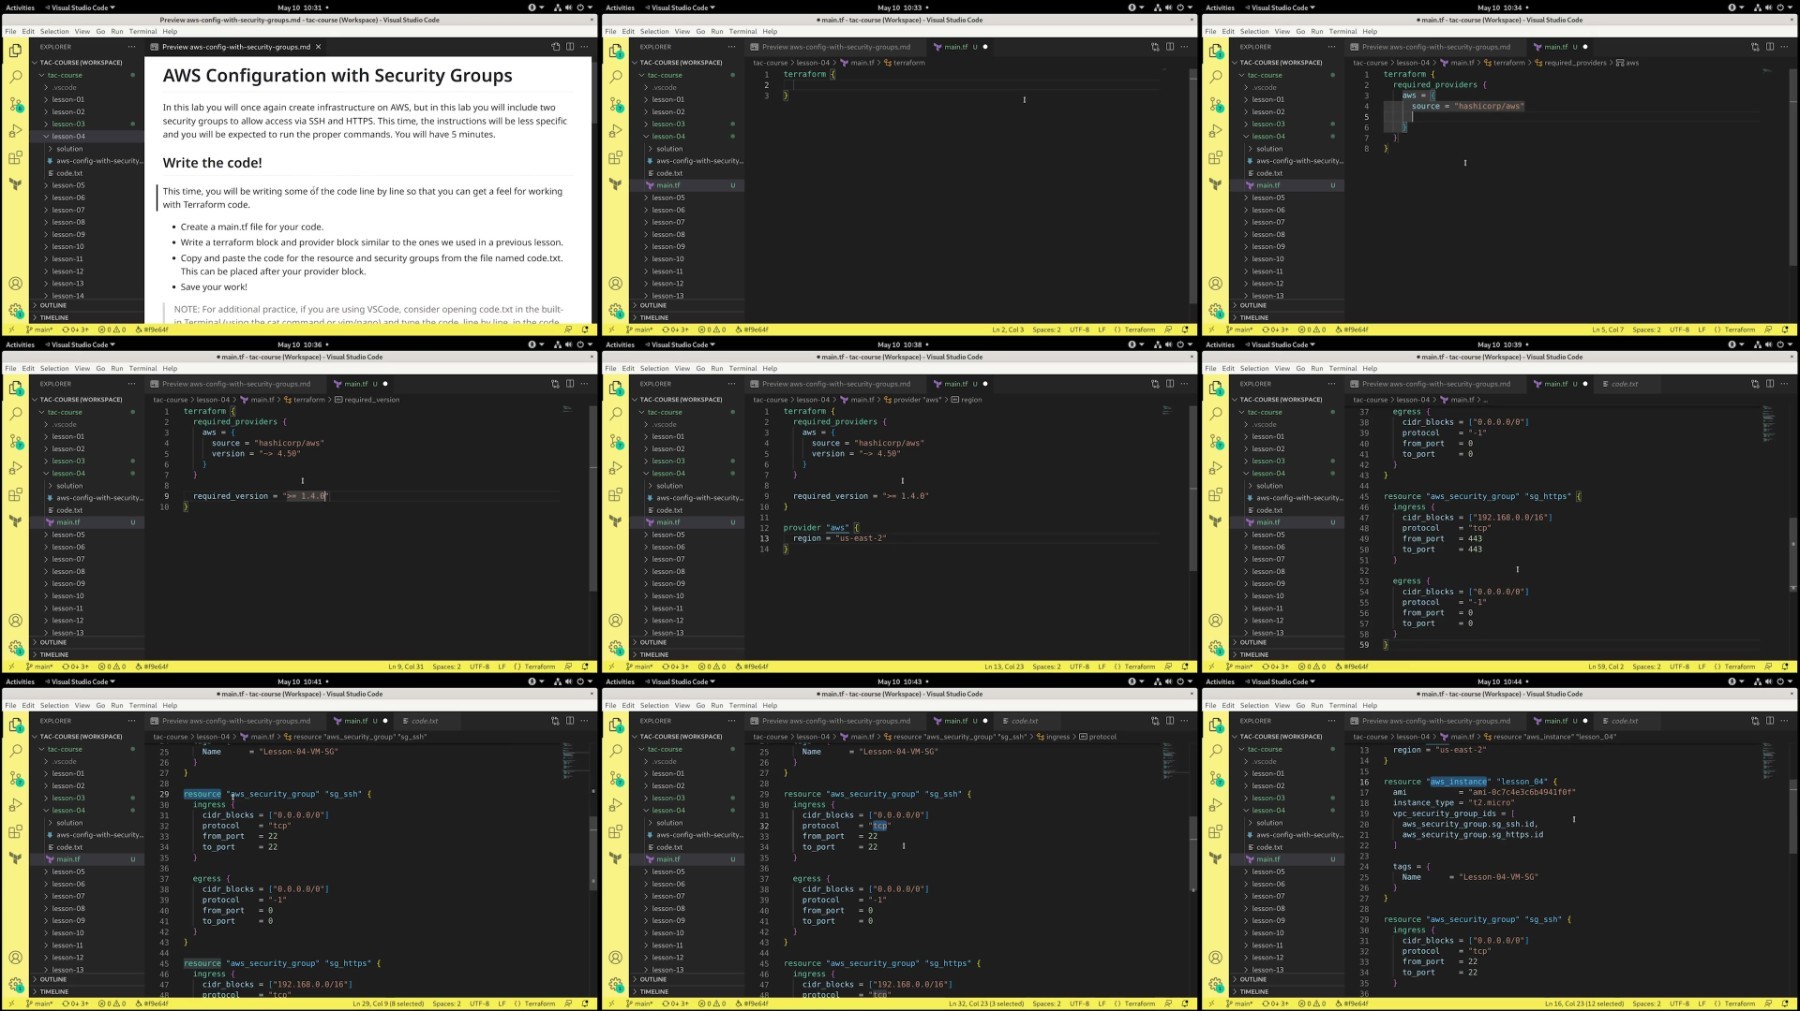Open Terraform sidebar icon in the 10:34 window

1215,184
